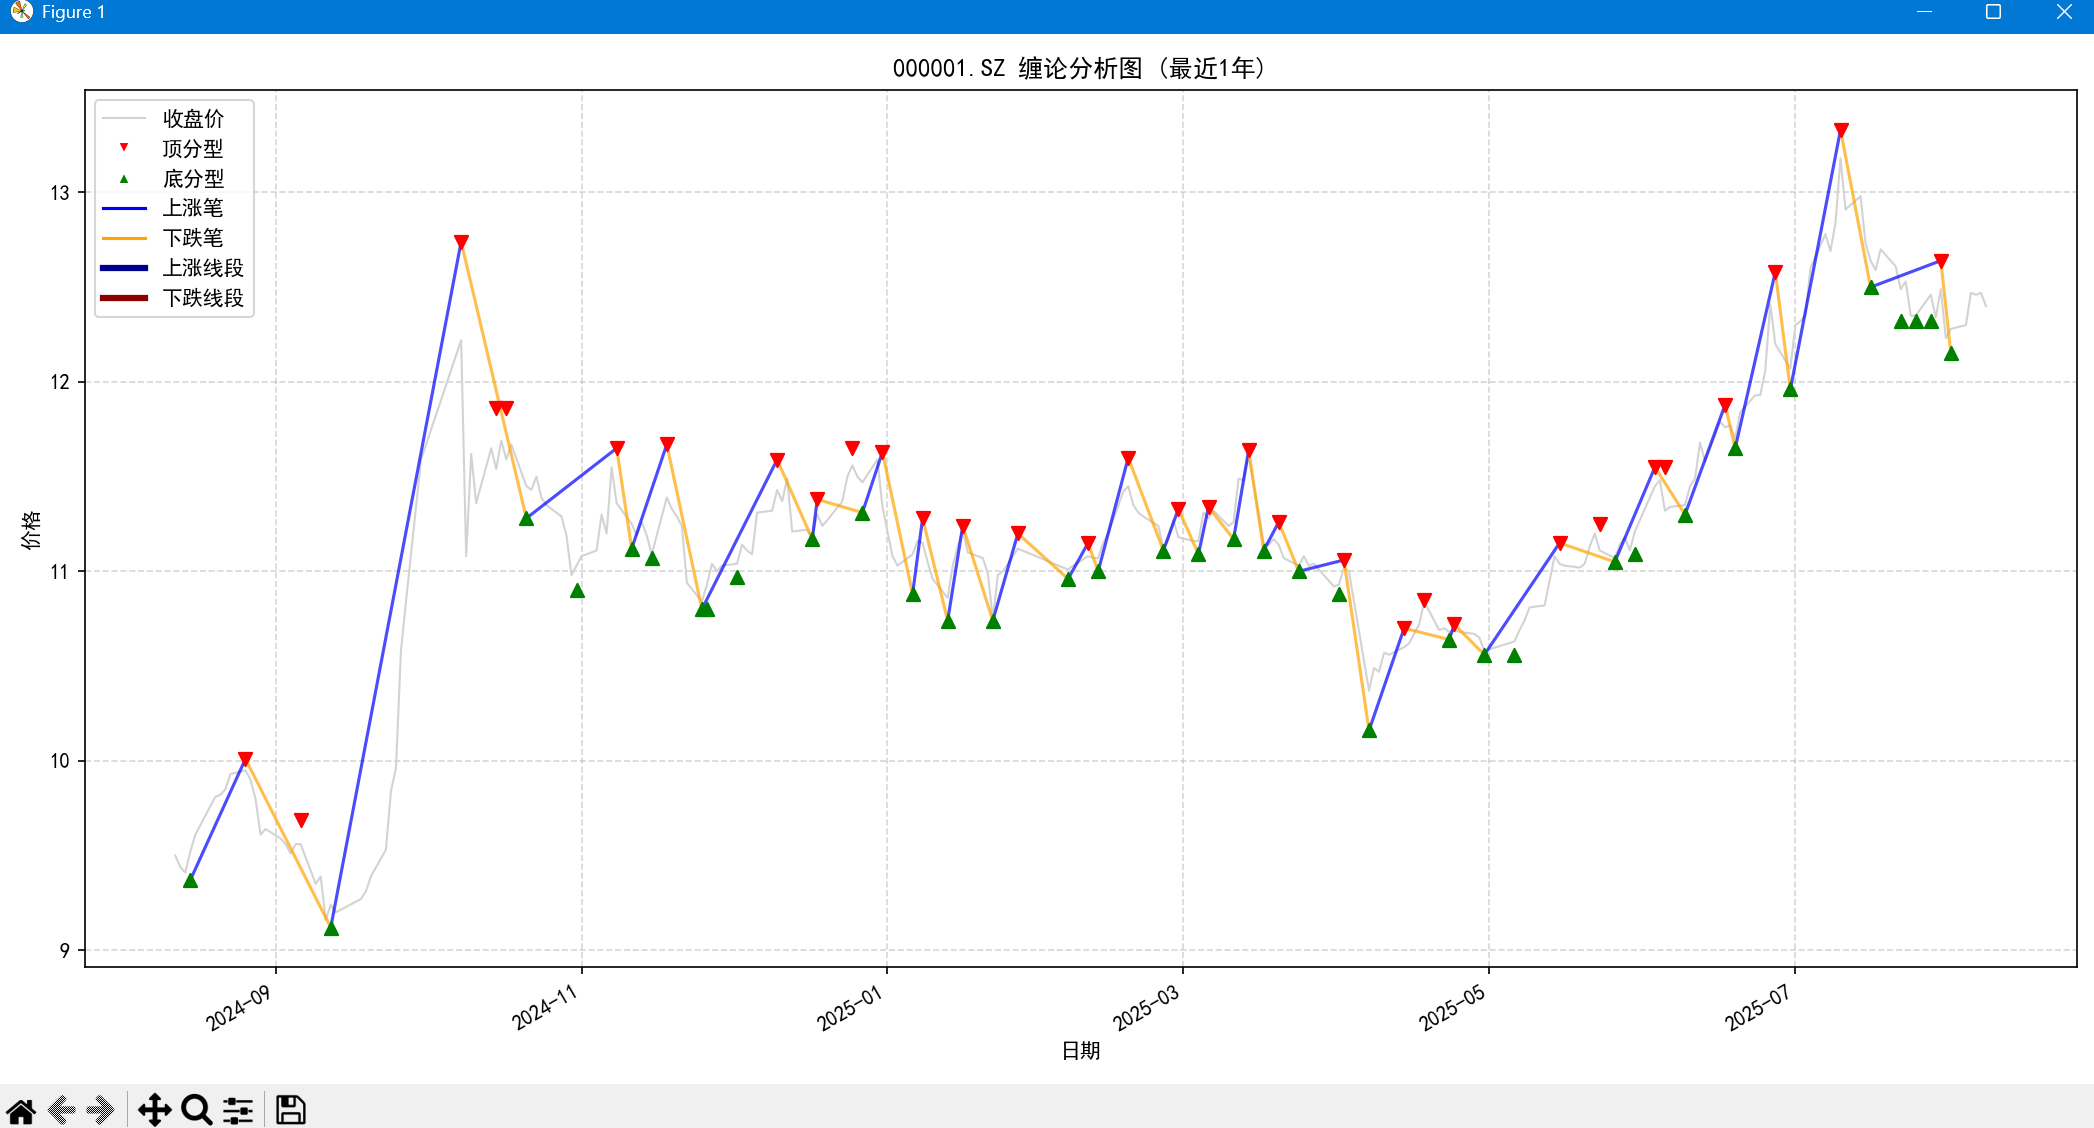
Task: Click the highest red top marker near 2025-07
Action: point(1841,130)
